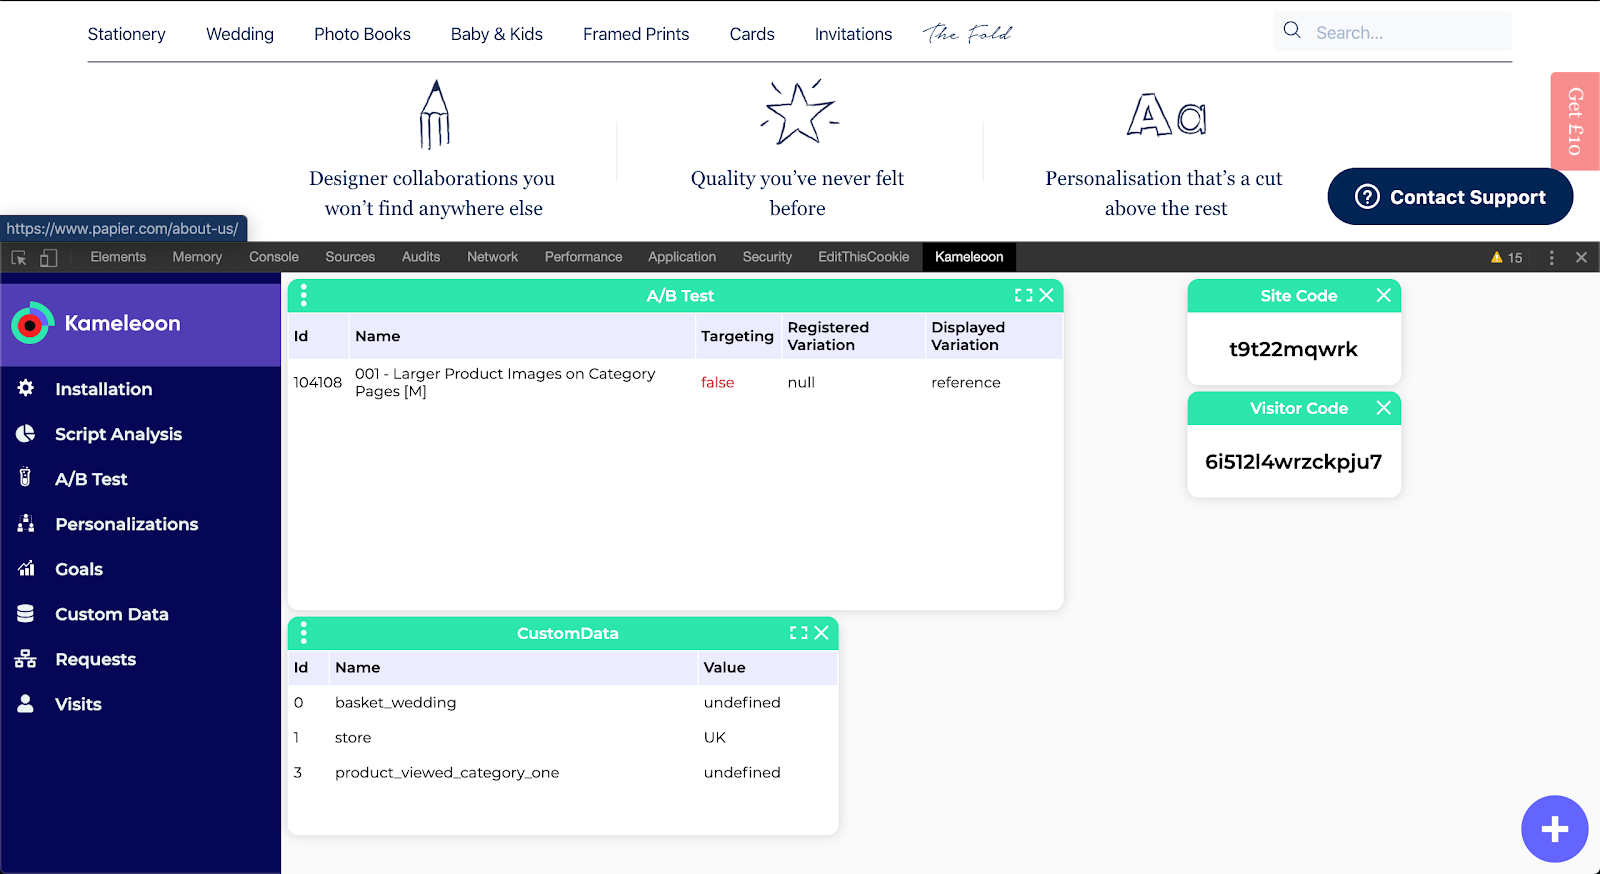
Task: Click the Contact Support question mark icon
Action: (1367, 197)
